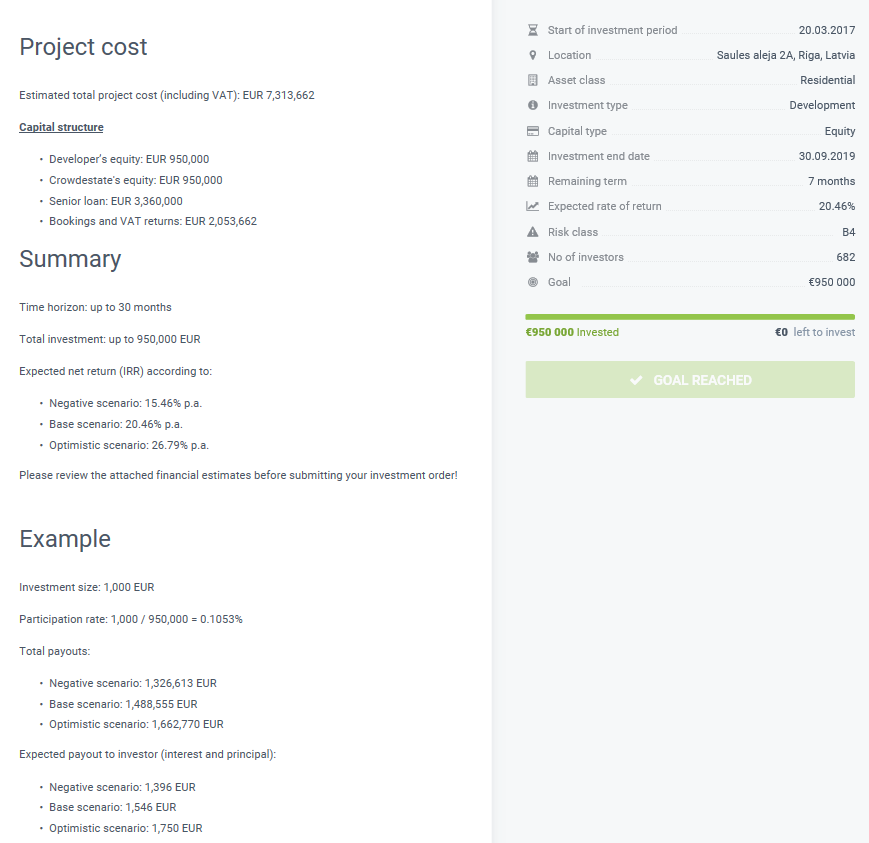Click the green investment progress bar
Image resolution: width=869 pixels, height=843 pixels.
click(x=690, y=317)
